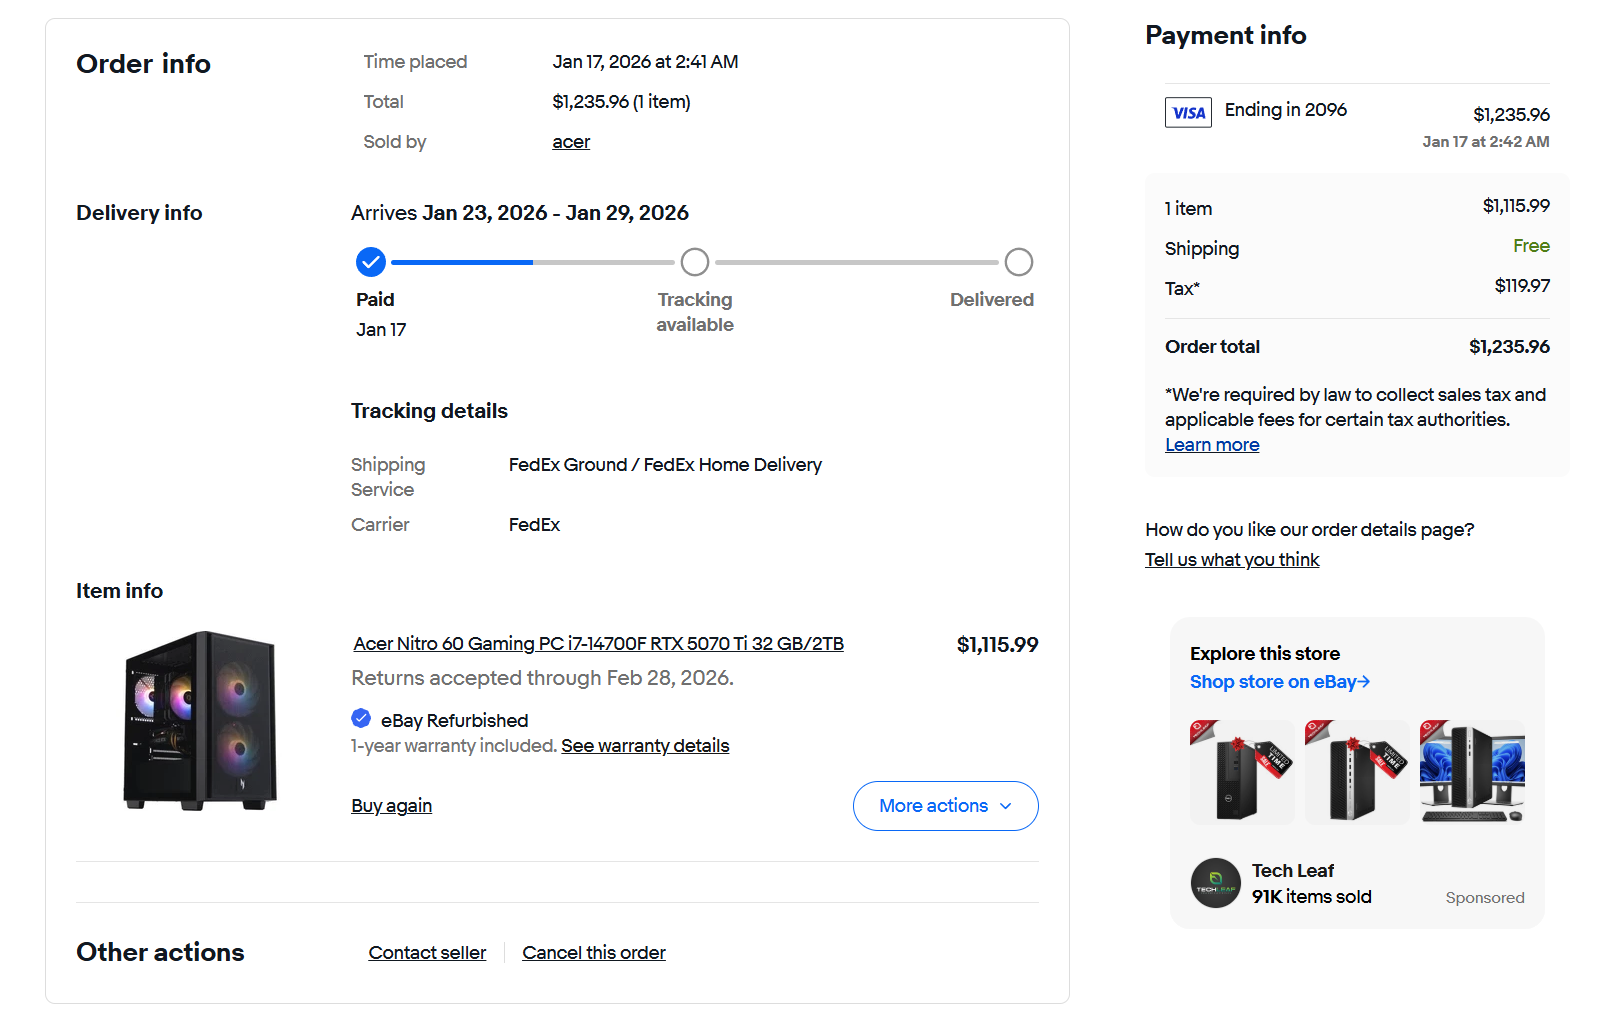Click the Buy again link
The height and width of the screenshot is (1023, 1606).
click(391, 806)
